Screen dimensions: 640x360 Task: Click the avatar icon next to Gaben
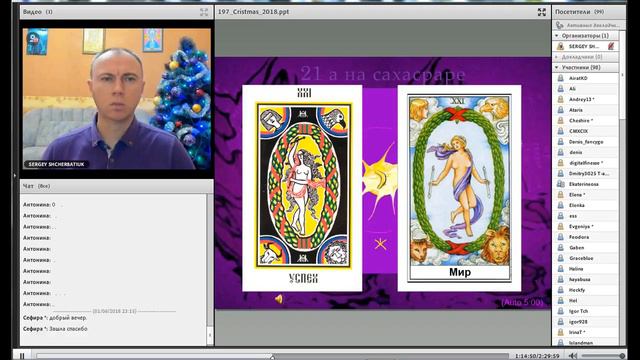tap(560, 248)
